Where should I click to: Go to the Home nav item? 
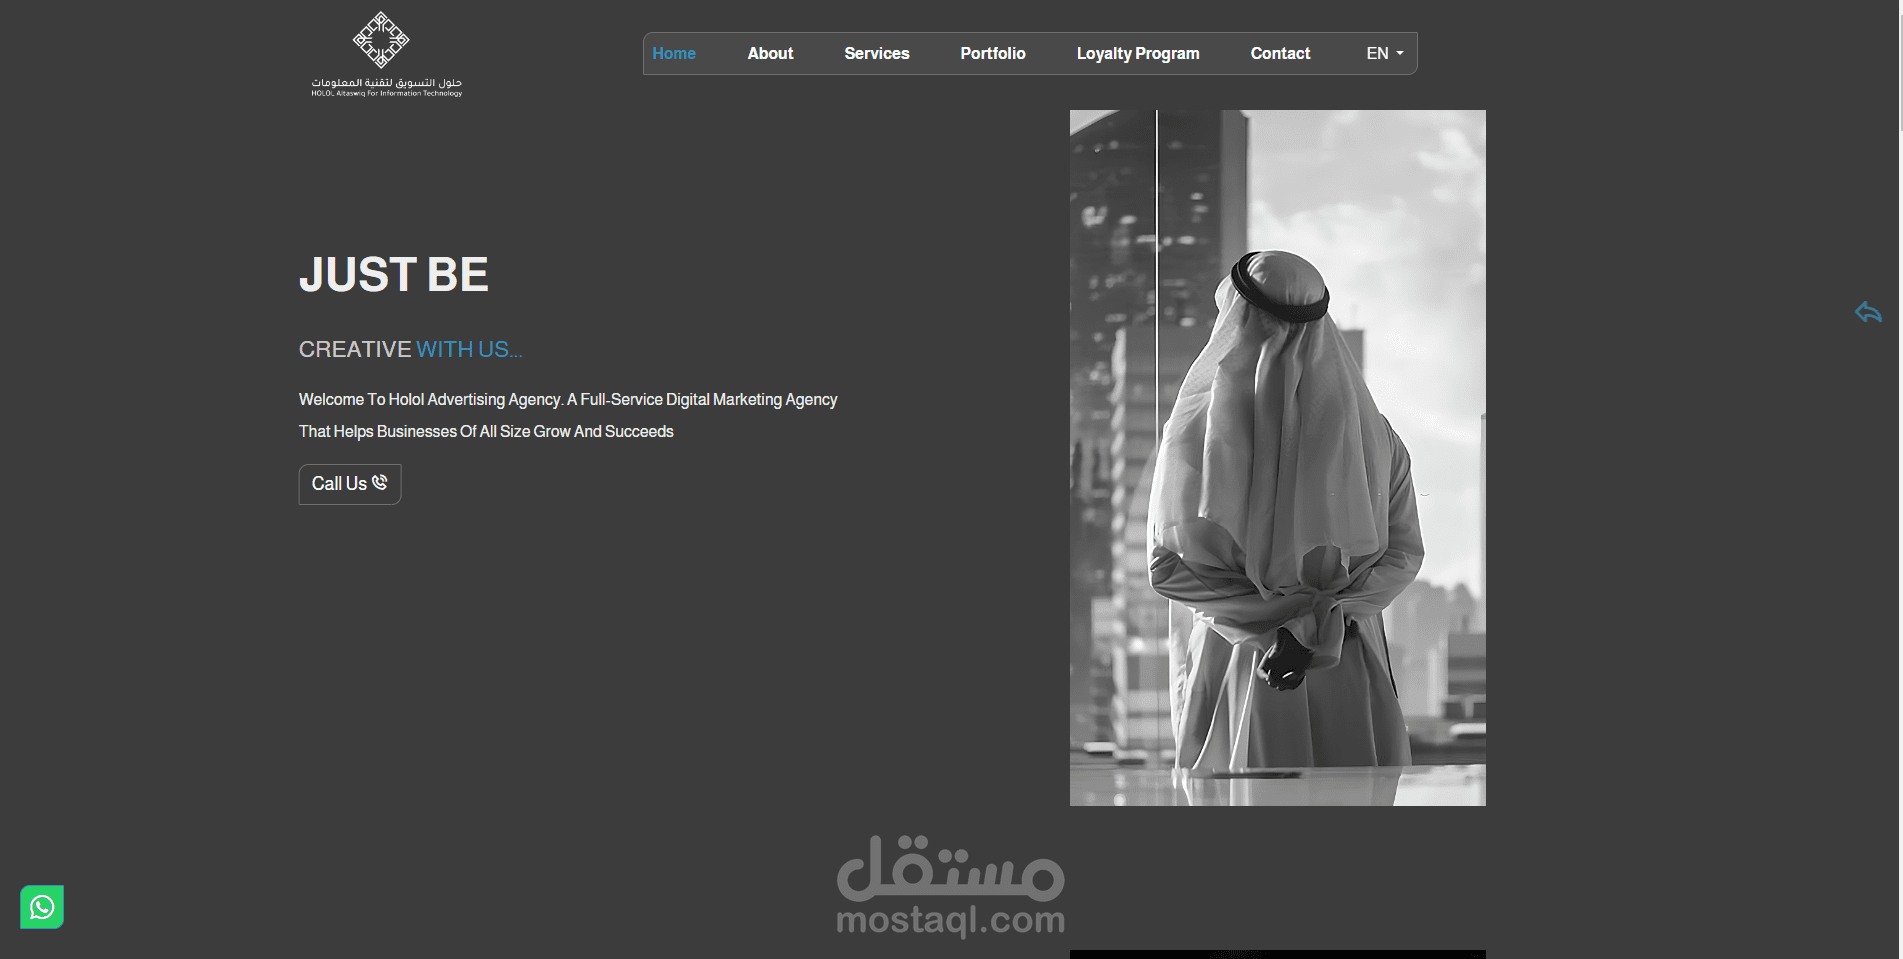click(674, 53)
